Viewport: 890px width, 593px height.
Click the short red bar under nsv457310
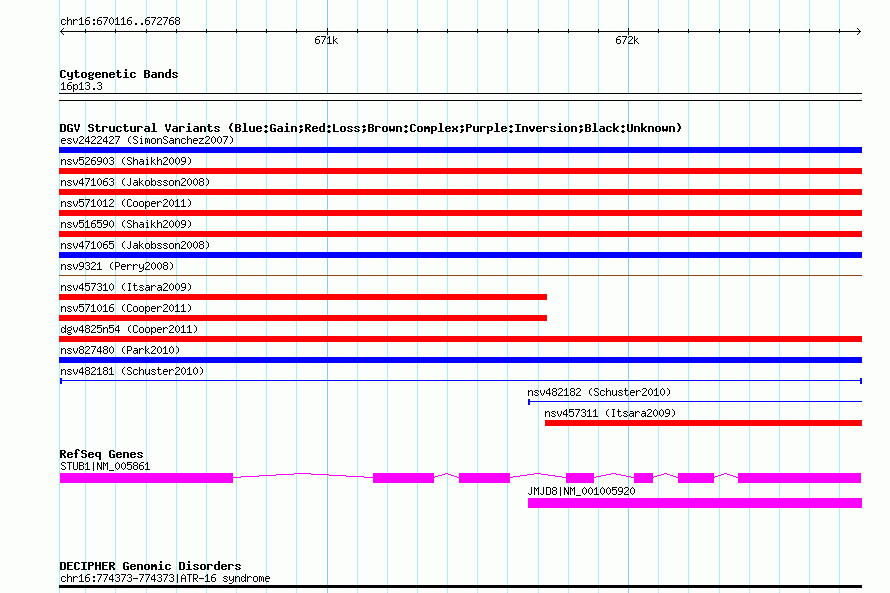pos(303,297)
